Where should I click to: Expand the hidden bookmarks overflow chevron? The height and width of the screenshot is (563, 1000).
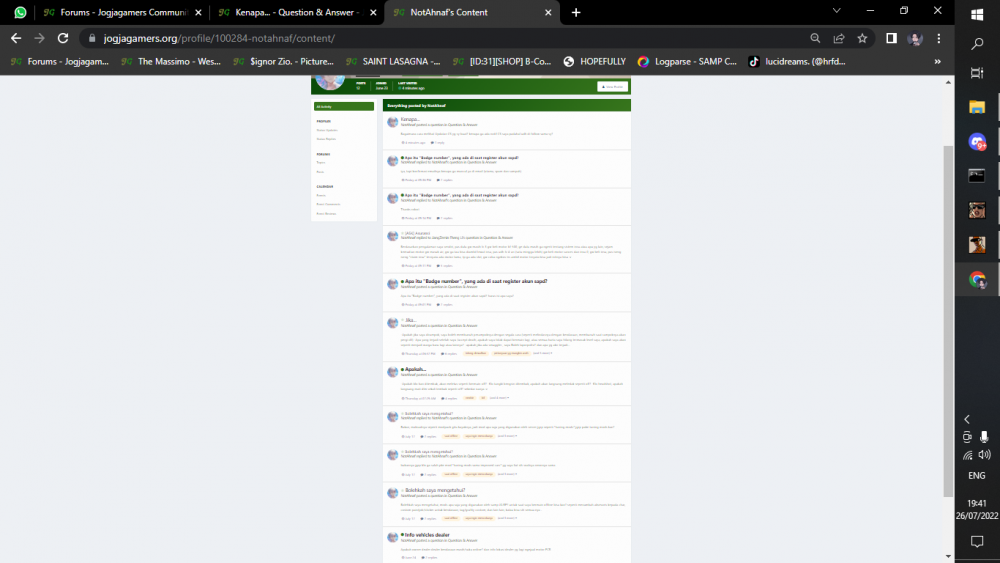click(938, 62)
